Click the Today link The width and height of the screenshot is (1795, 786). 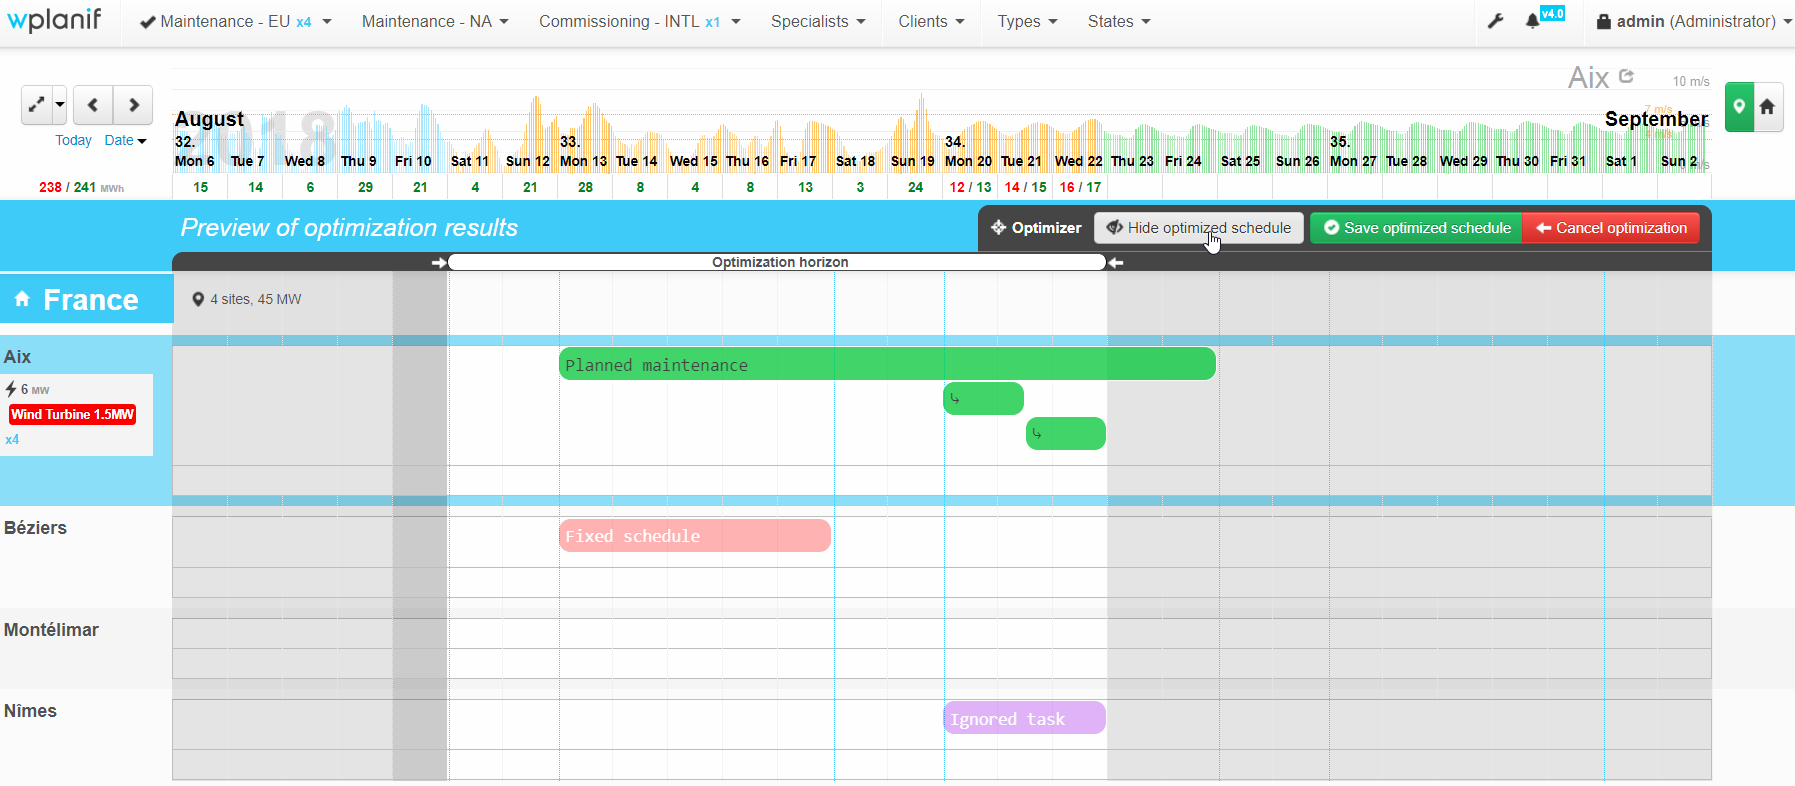click(73, 140)
